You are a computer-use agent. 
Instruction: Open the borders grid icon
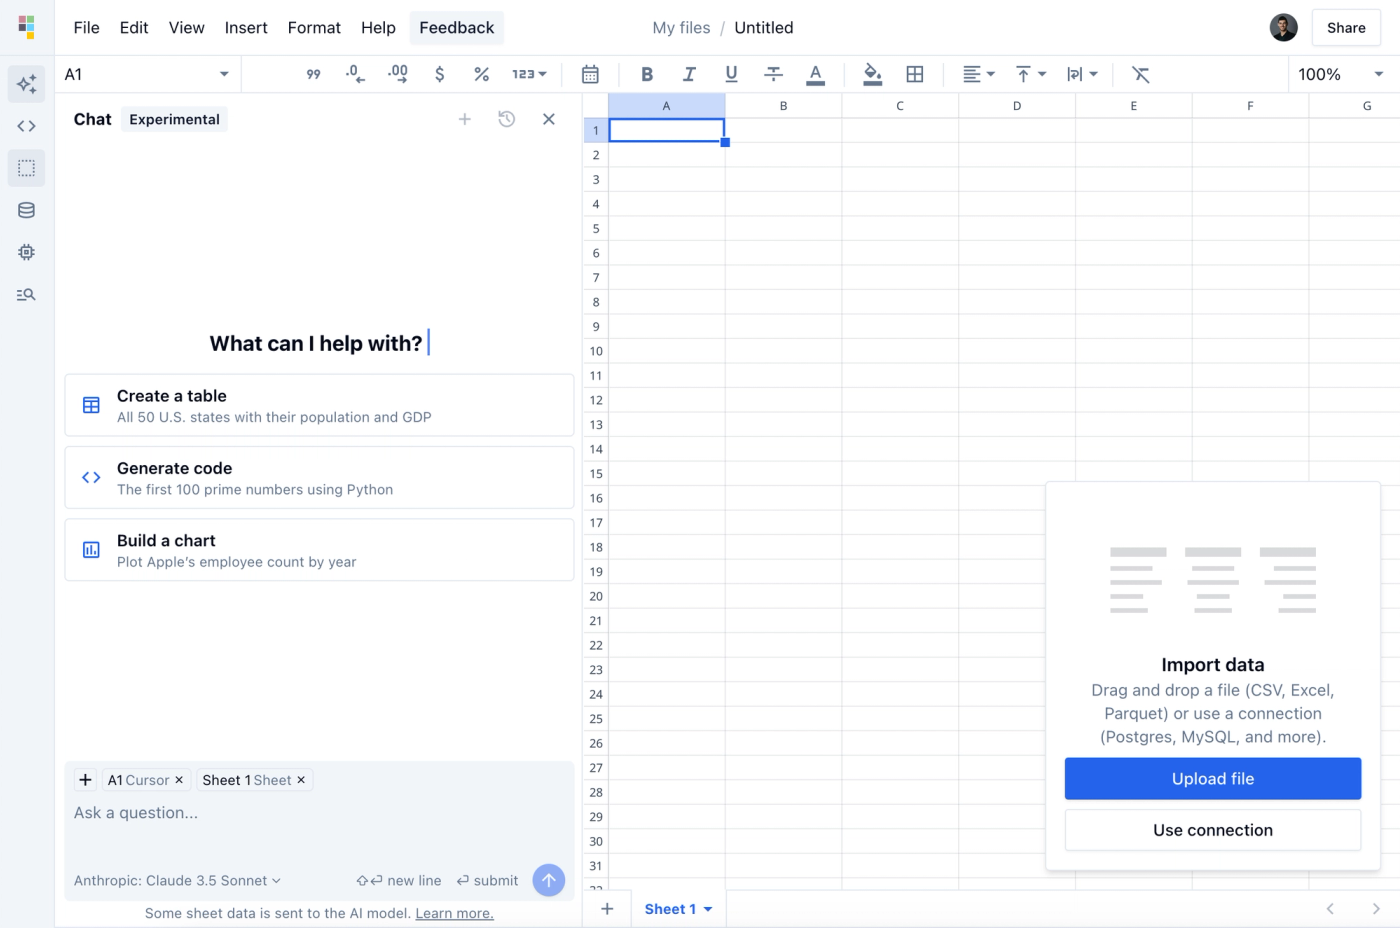[914, 74]
